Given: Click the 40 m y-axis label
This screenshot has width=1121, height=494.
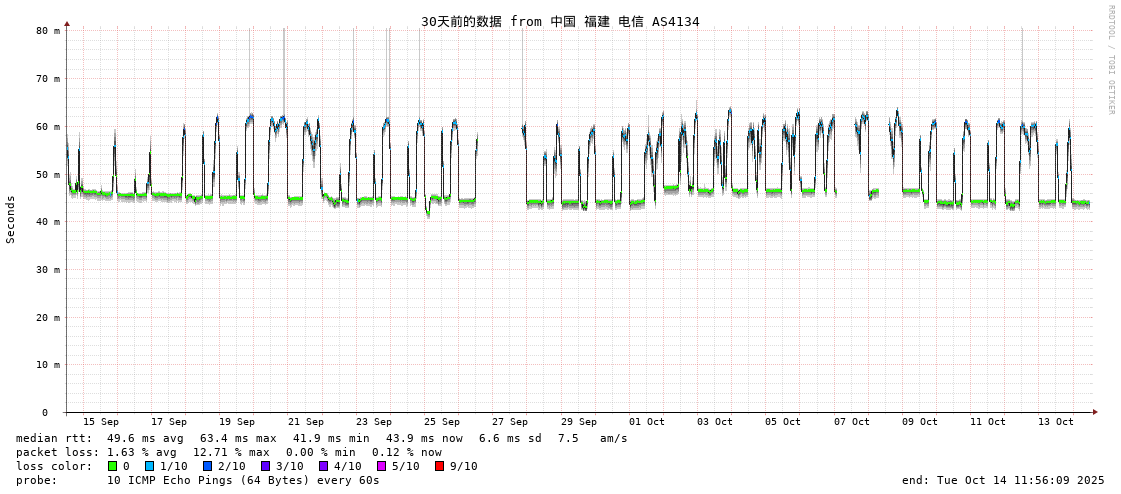Looking at the screenshot, I should point(48,222).
